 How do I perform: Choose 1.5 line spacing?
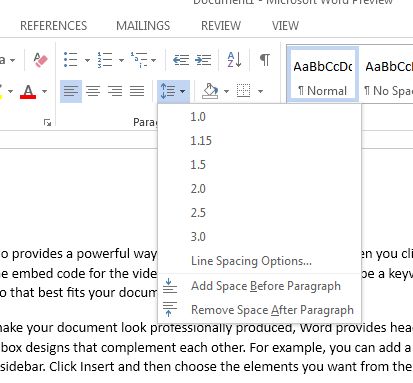tap(260, 165)
